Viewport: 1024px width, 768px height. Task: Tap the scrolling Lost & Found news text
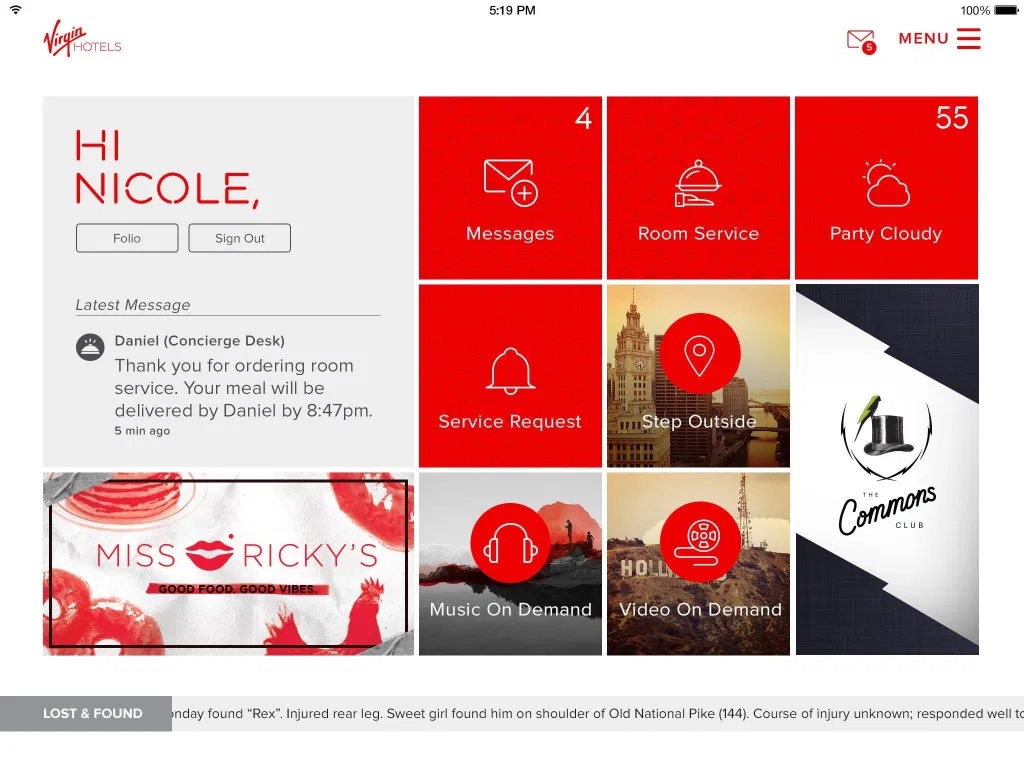598,714
